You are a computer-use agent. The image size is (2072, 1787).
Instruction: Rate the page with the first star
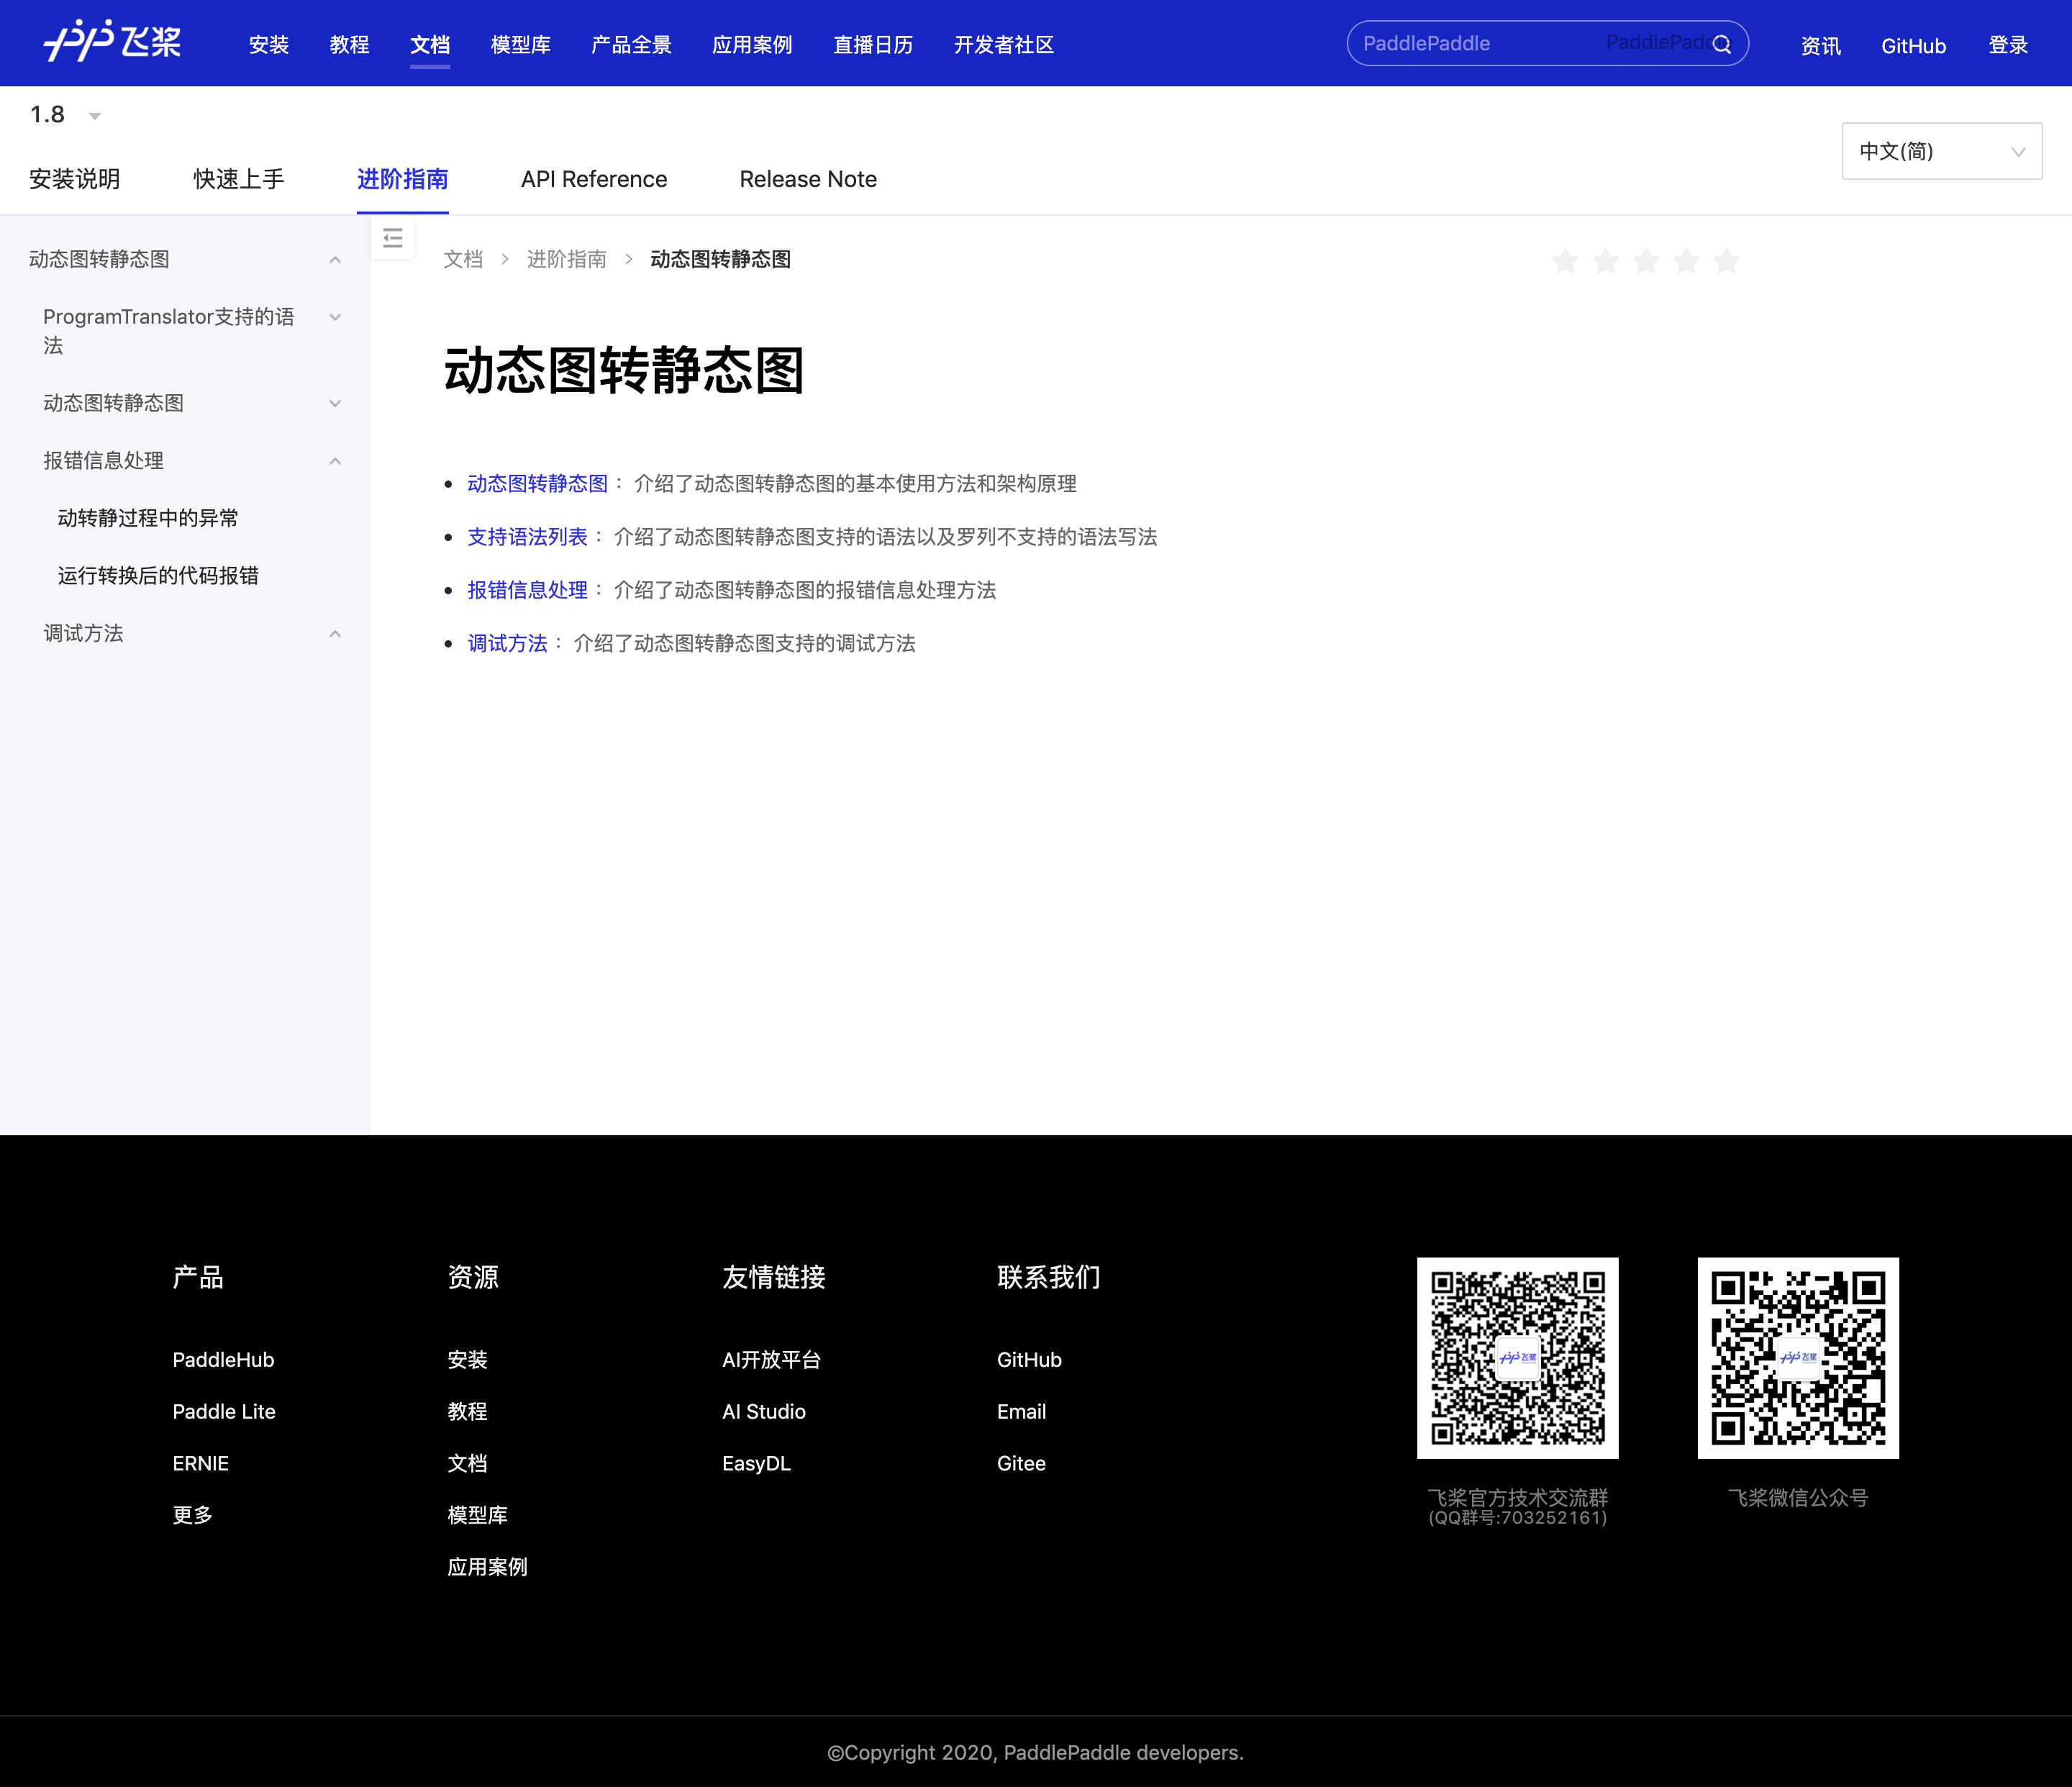pos(1565,261)
